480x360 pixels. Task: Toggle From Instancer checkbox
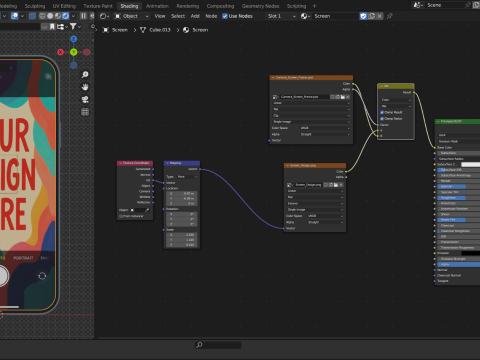(121, 216)
